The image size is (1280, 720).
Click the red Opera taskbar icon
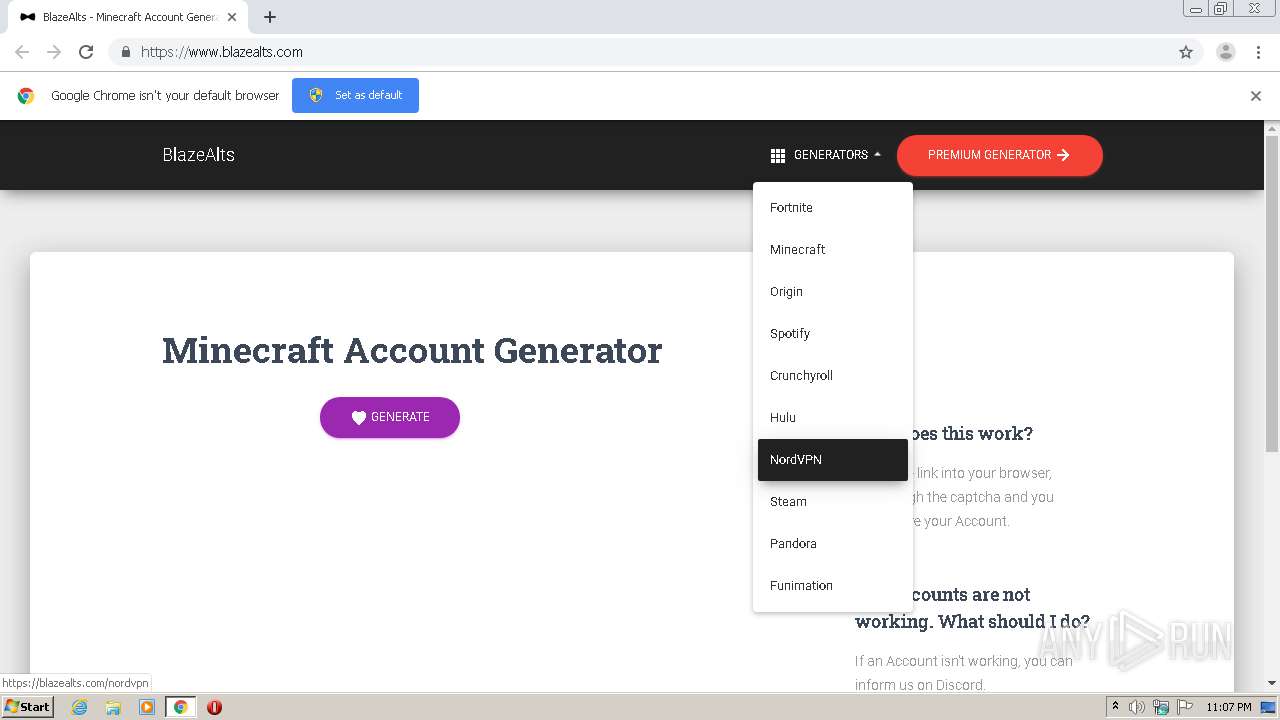[x=214, y=707]
